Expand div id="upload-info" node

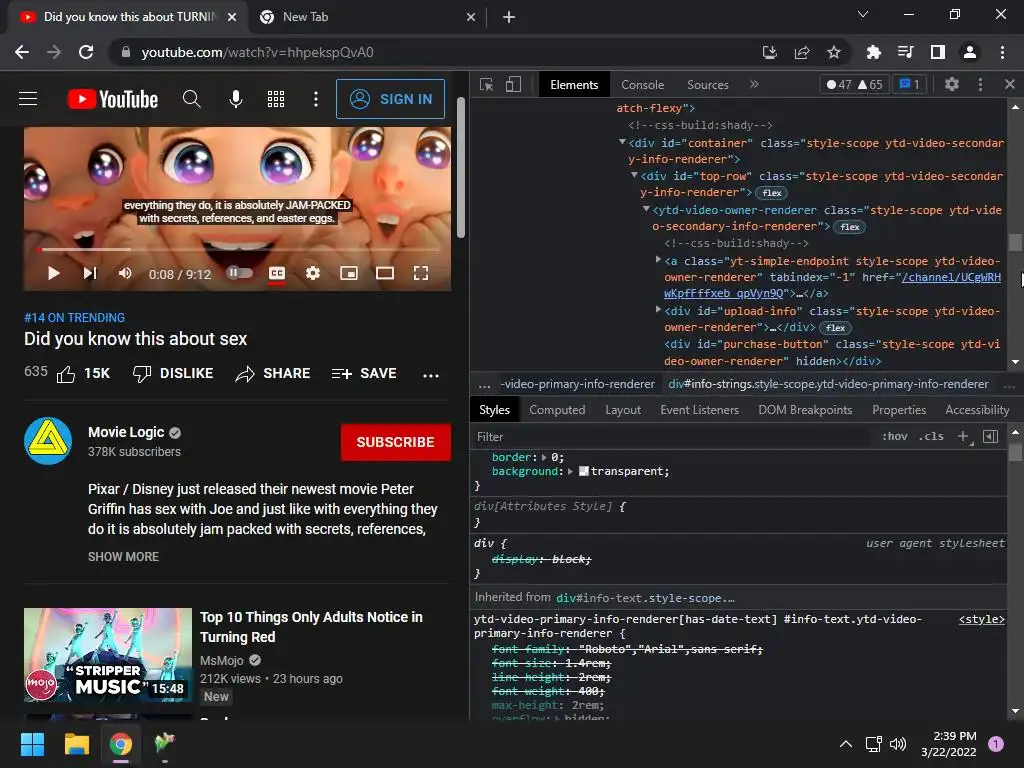658,310
